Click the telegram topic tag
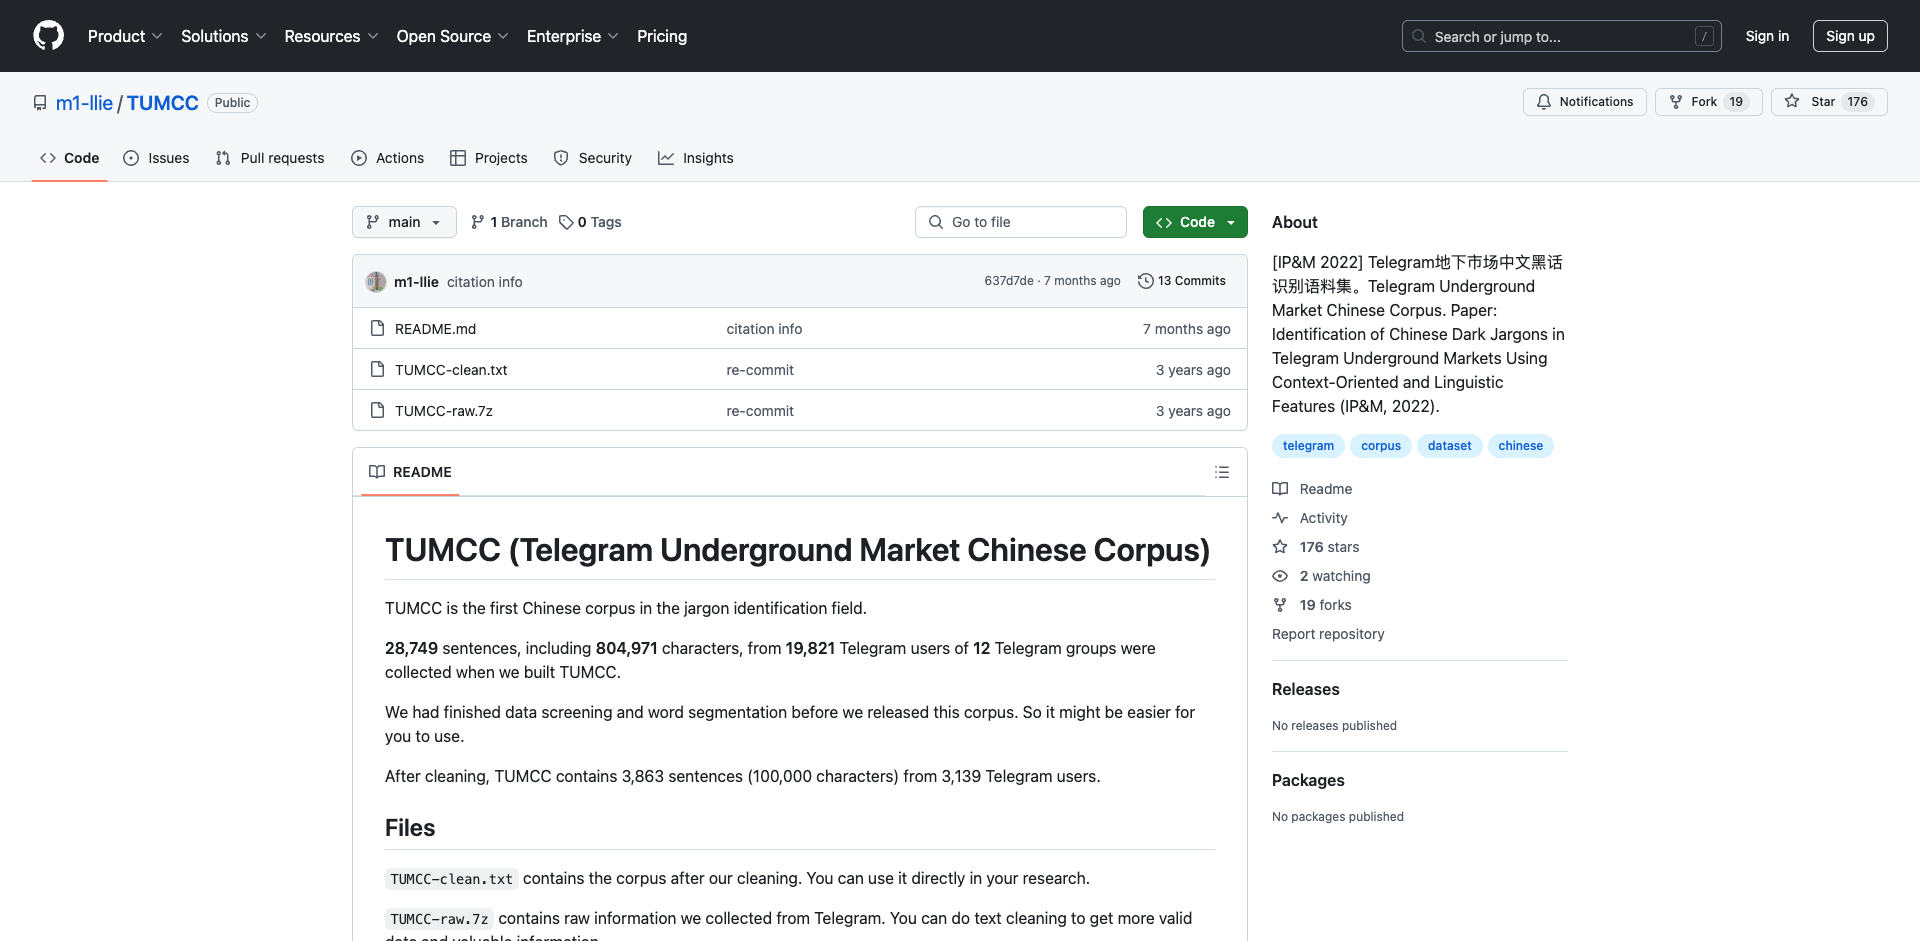 tap(1308, 446)
